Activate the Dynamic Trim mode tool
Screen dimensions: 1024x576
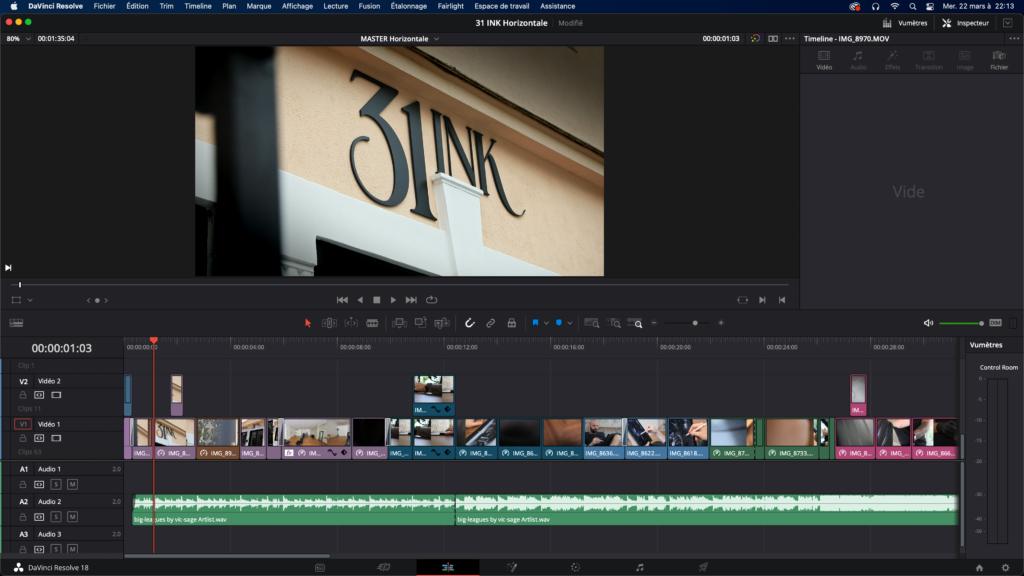point(351,323)
